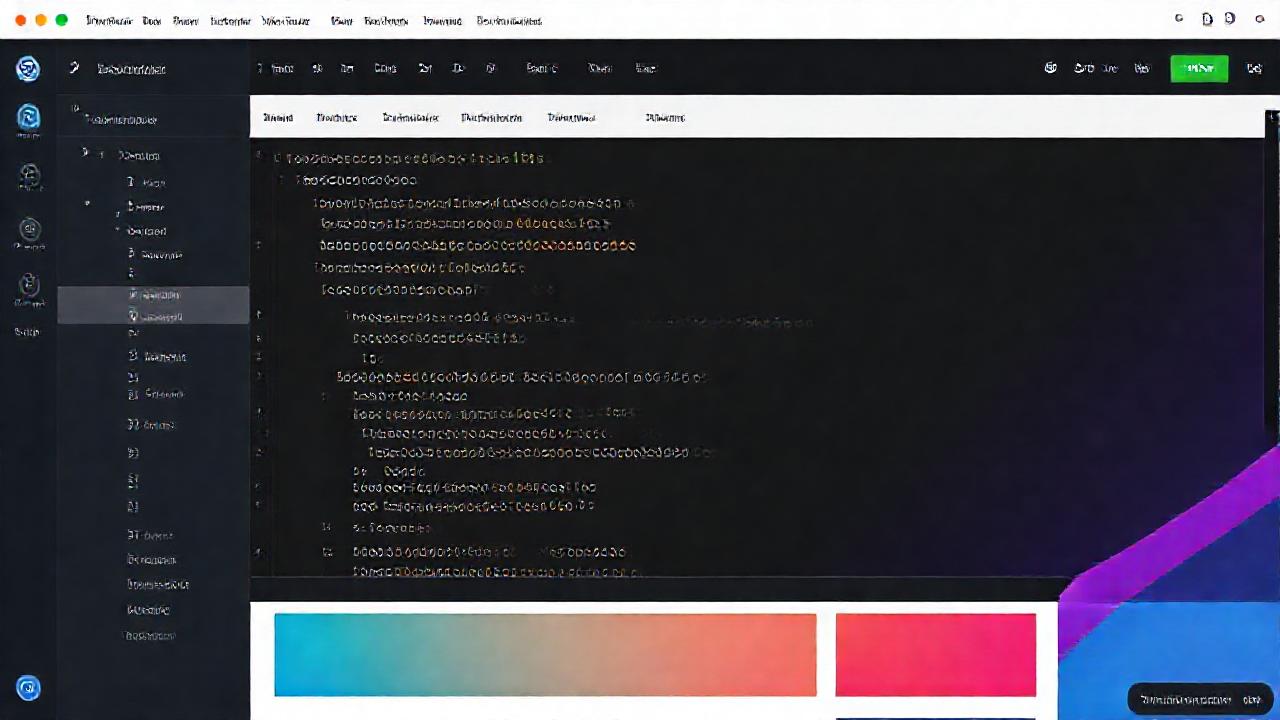Select the solid pink-red color block
Screen dimensions: 1280x720
click(x=935, y=654)
